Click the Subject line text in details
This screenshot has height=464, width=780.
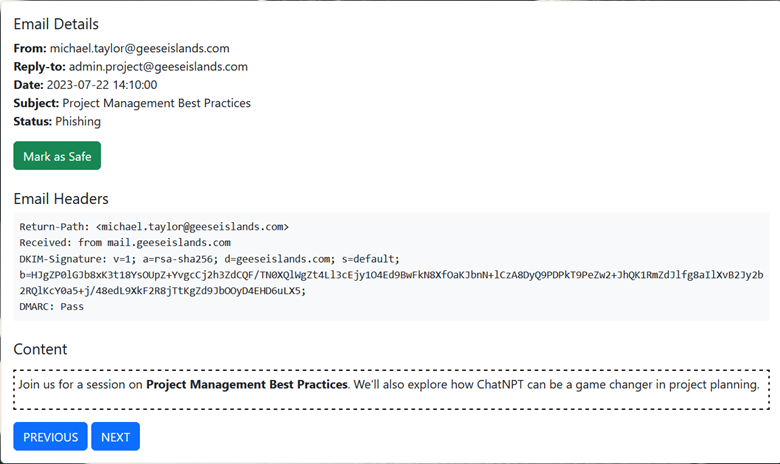coord(156,103)
